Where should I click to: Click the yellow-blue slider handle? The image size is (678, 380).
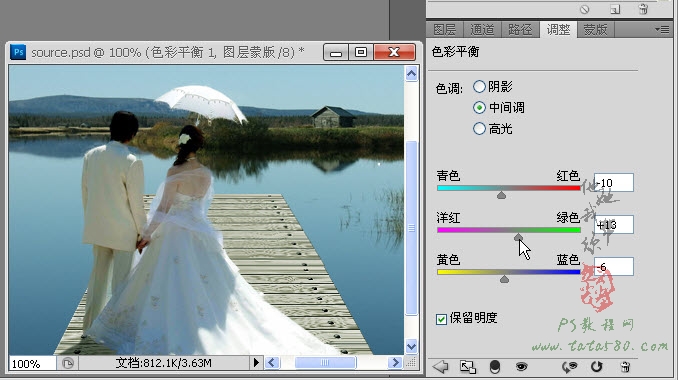[x=504, y=279]
